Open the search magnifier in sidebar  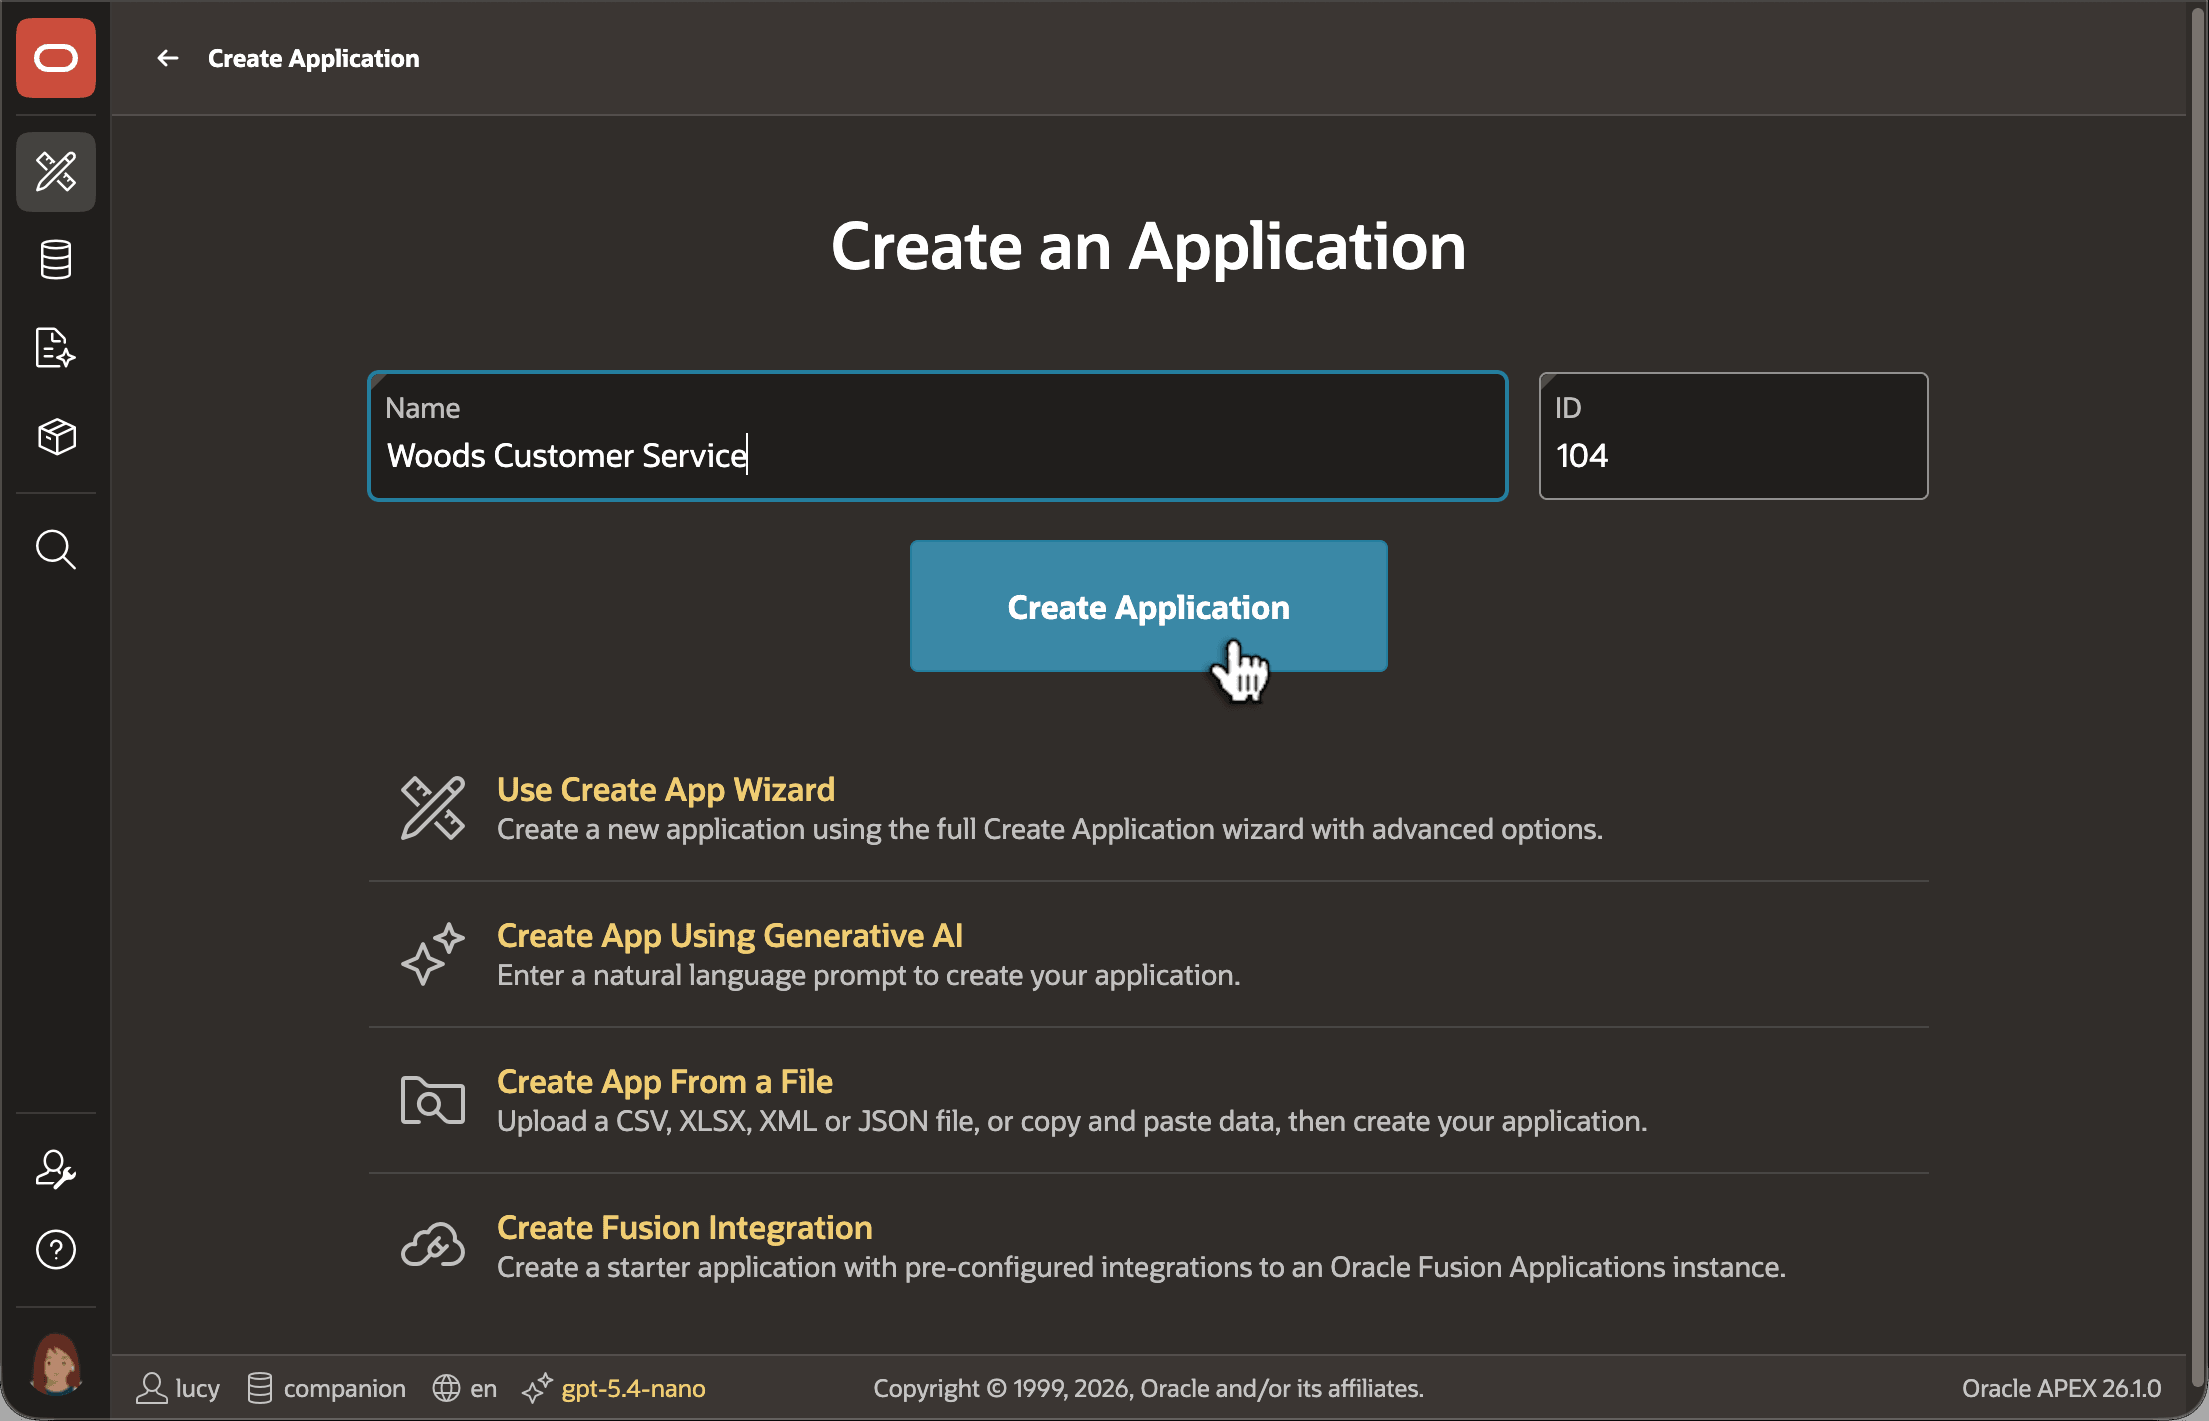(x=56, y=550)
